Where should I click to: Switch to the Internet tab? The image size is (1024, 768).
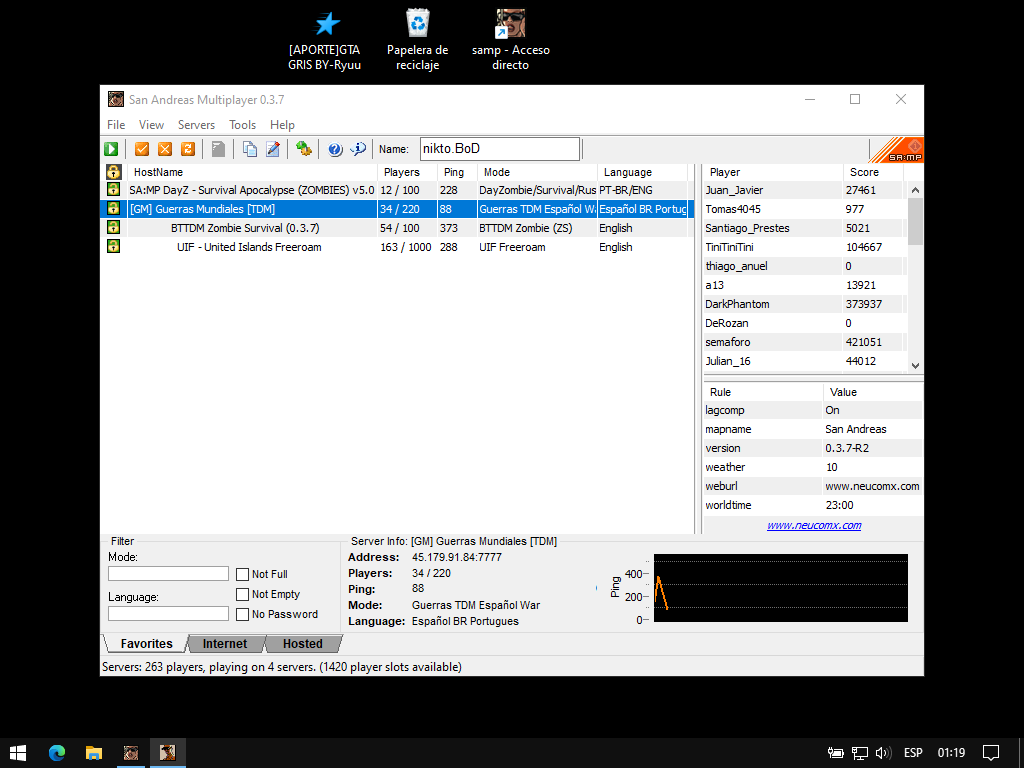(225, 644)
